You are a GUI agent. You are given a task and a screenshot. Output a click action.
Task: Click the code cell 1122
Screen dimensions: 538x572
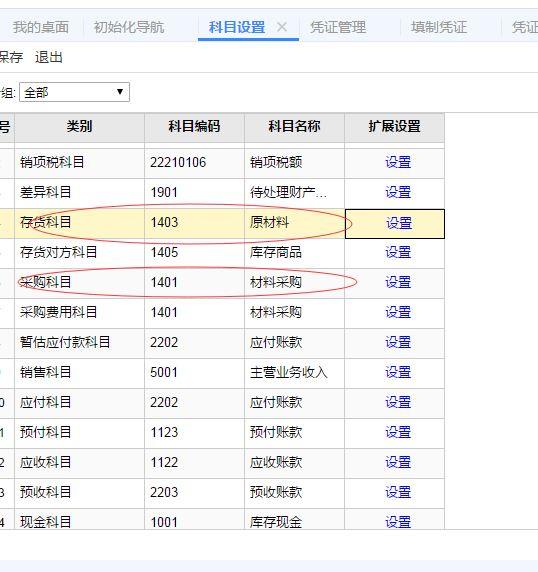(194, 463)
